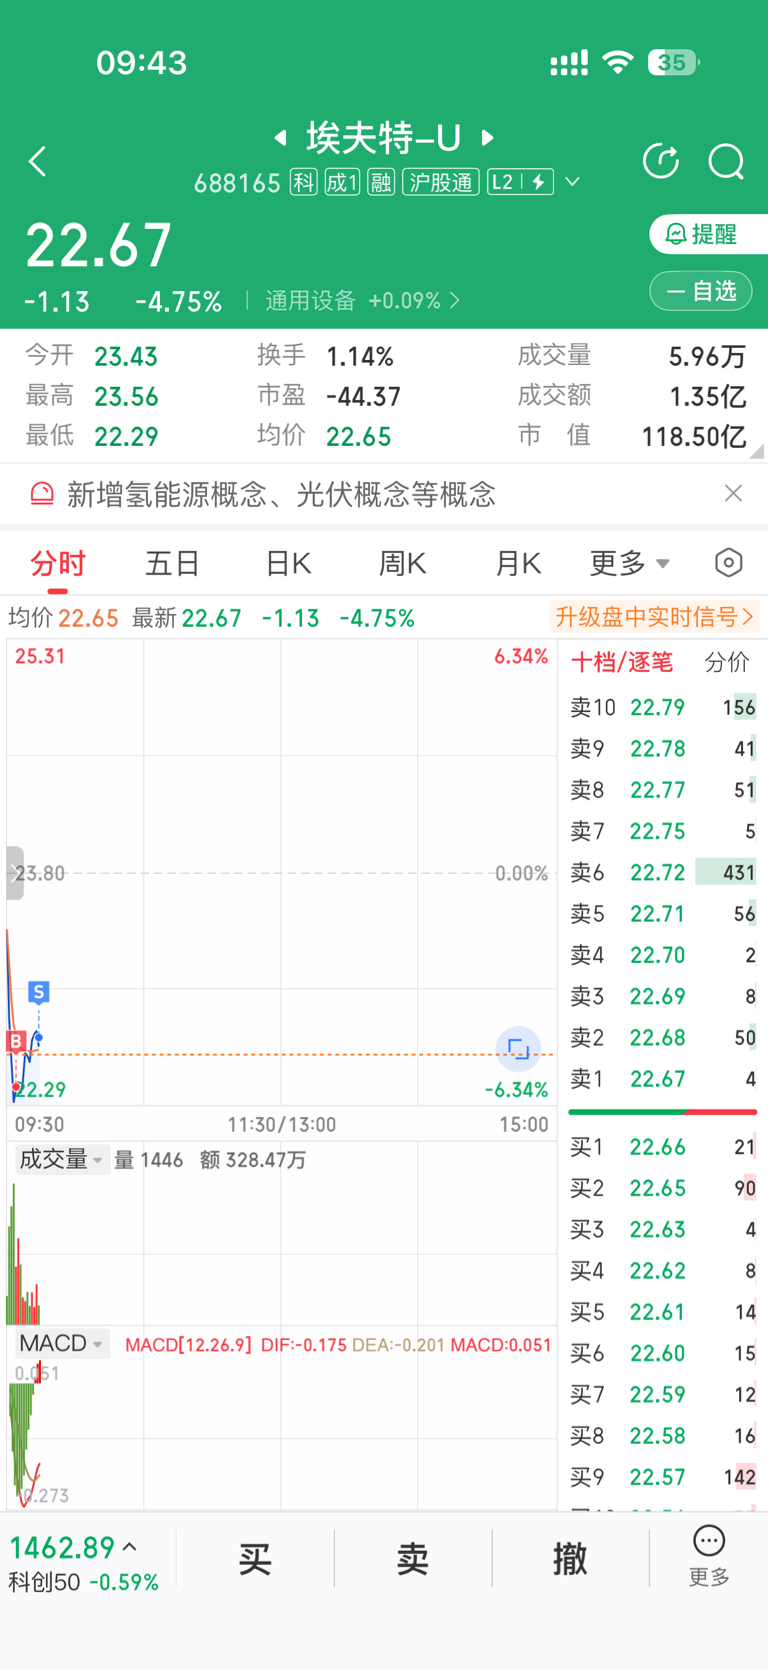Screen dimensions: 768x1670
Task: Expand quote details corner triangle
Action: coord(755,452)
